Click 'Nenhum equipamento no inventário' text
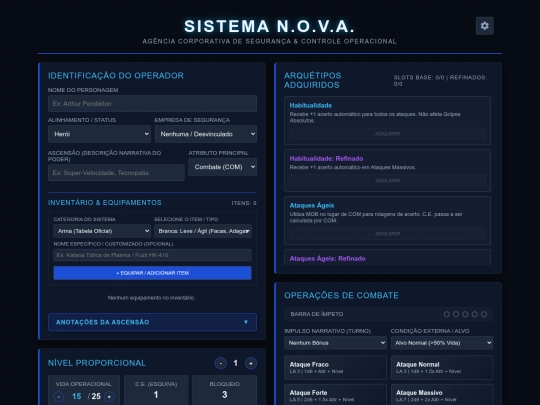 coord(151,298)
